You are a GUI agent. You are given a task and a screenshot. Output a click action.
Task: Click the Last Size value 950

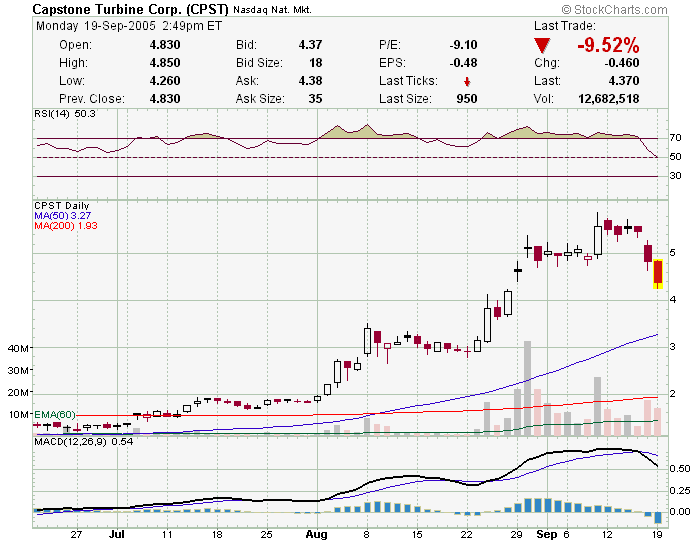[467, 99]
